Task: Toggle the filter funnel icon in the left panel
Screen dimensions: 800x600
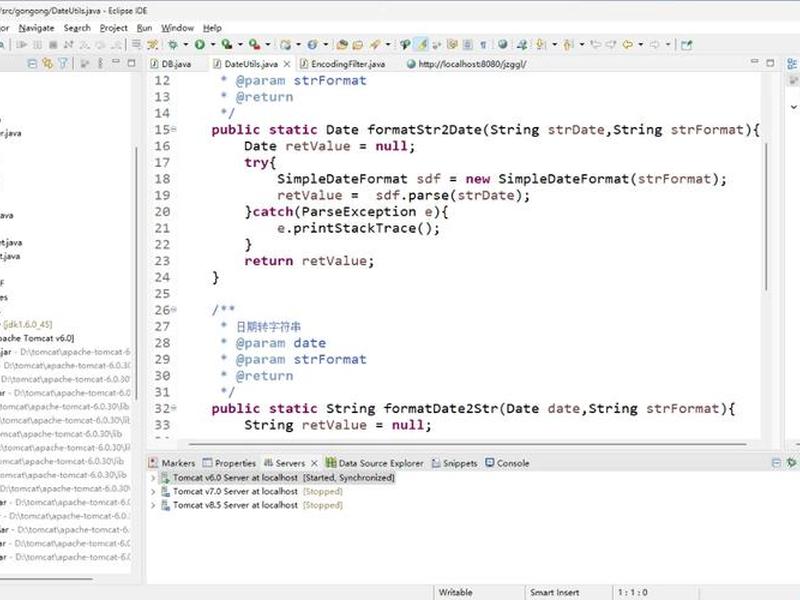Action: pyautogui.click(x=63, y=64)
